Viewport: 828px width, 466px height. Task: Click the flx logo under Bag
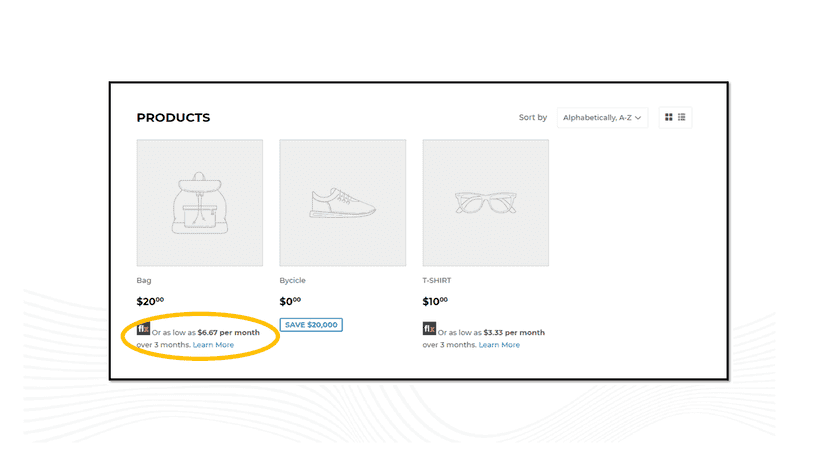tap(143, 329)
